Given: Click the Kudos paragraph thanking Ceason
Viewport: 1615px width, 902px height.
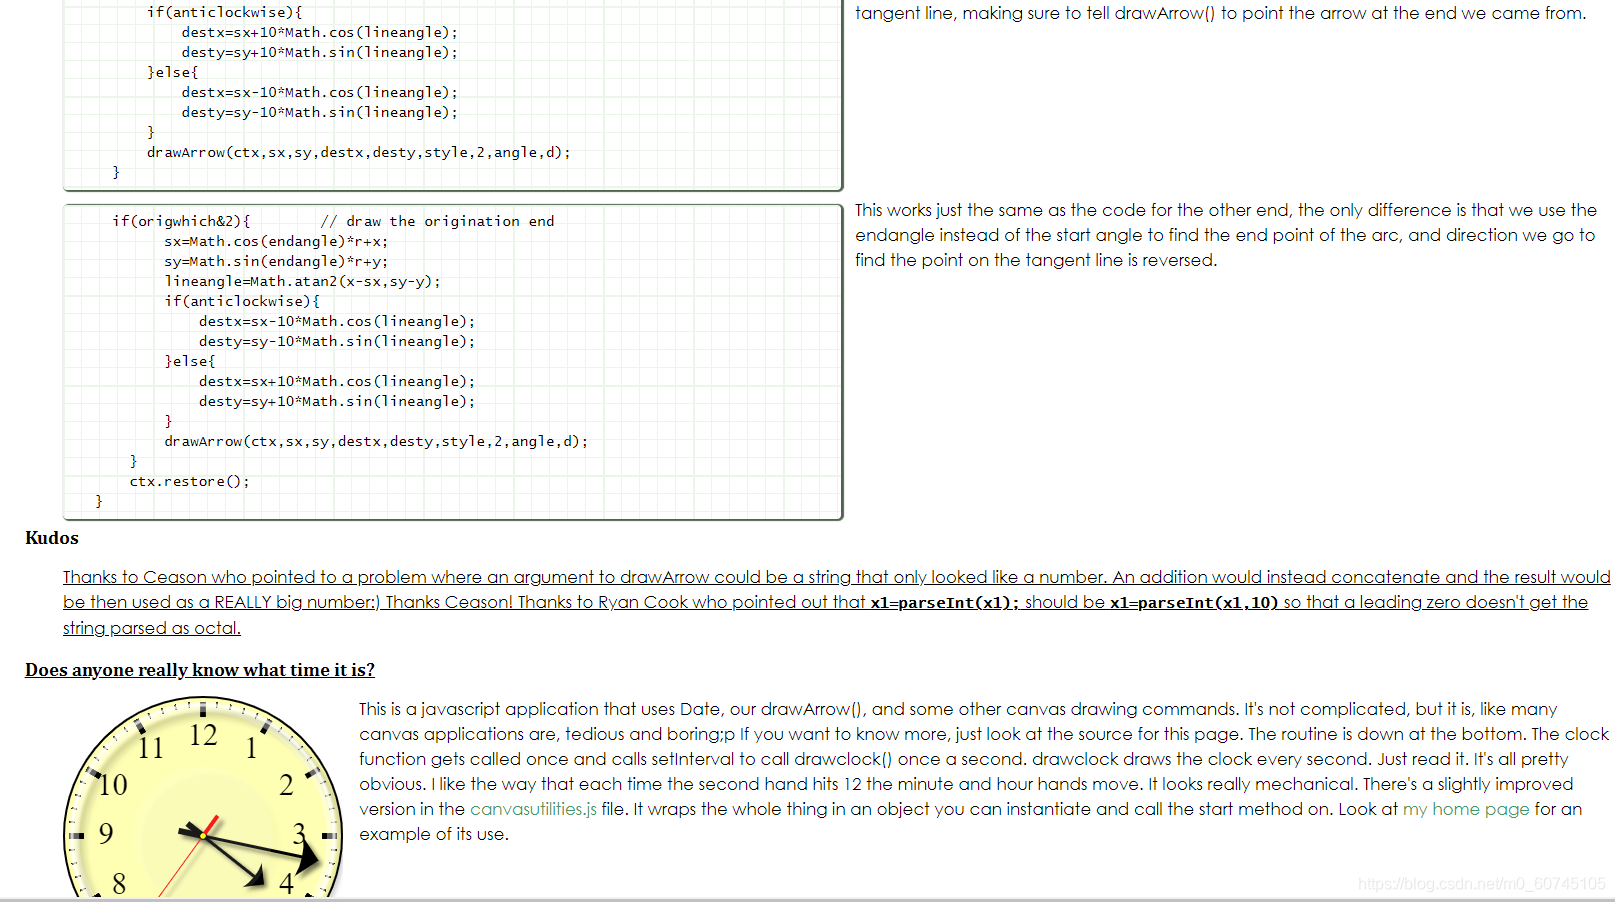Looking at the screenshot, I should tap(836, 602).
